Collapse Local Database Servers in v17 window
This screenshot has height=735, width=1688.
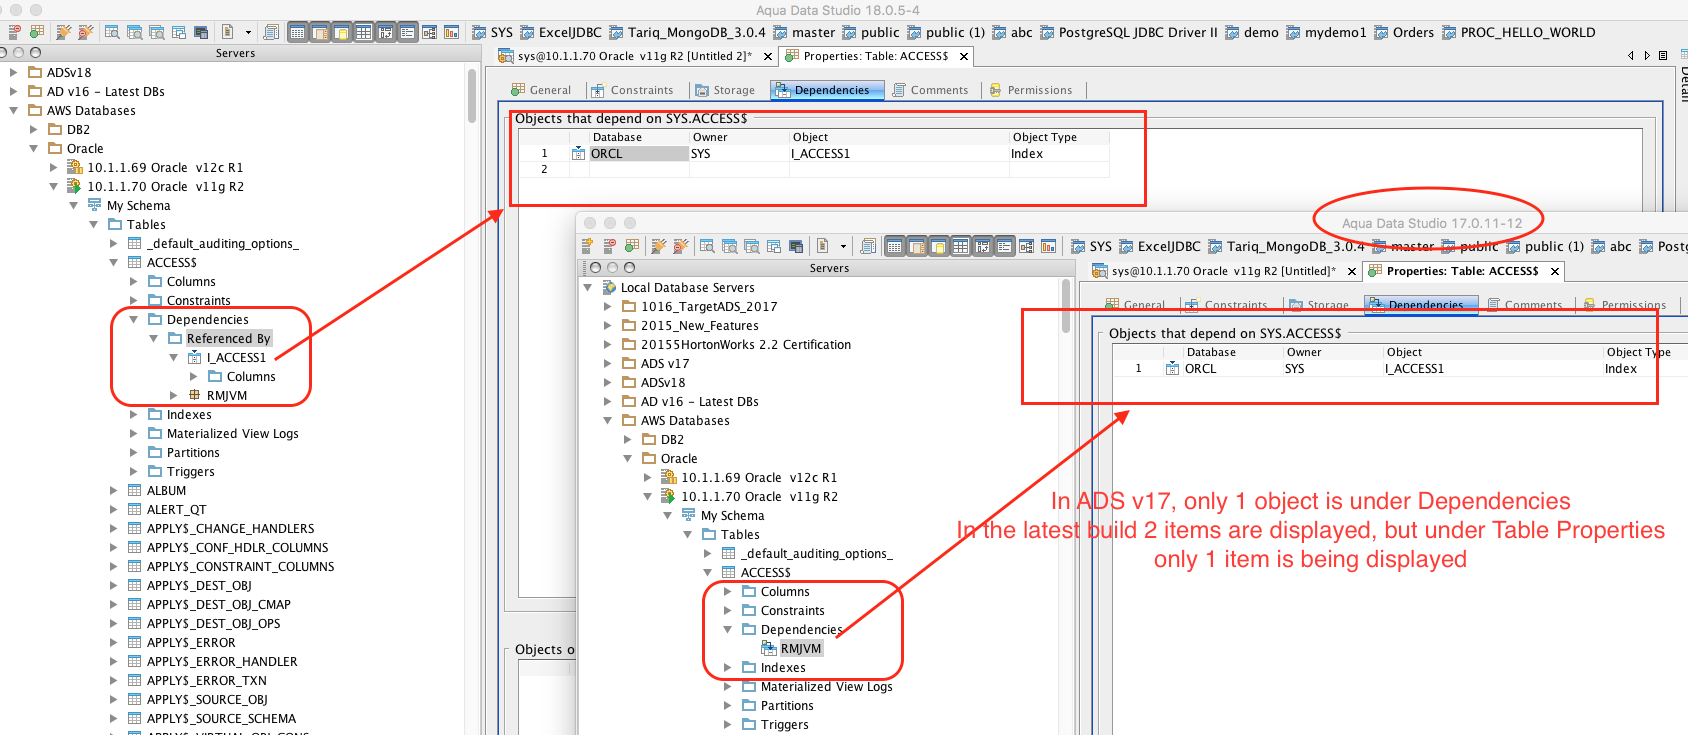[587, 288]
